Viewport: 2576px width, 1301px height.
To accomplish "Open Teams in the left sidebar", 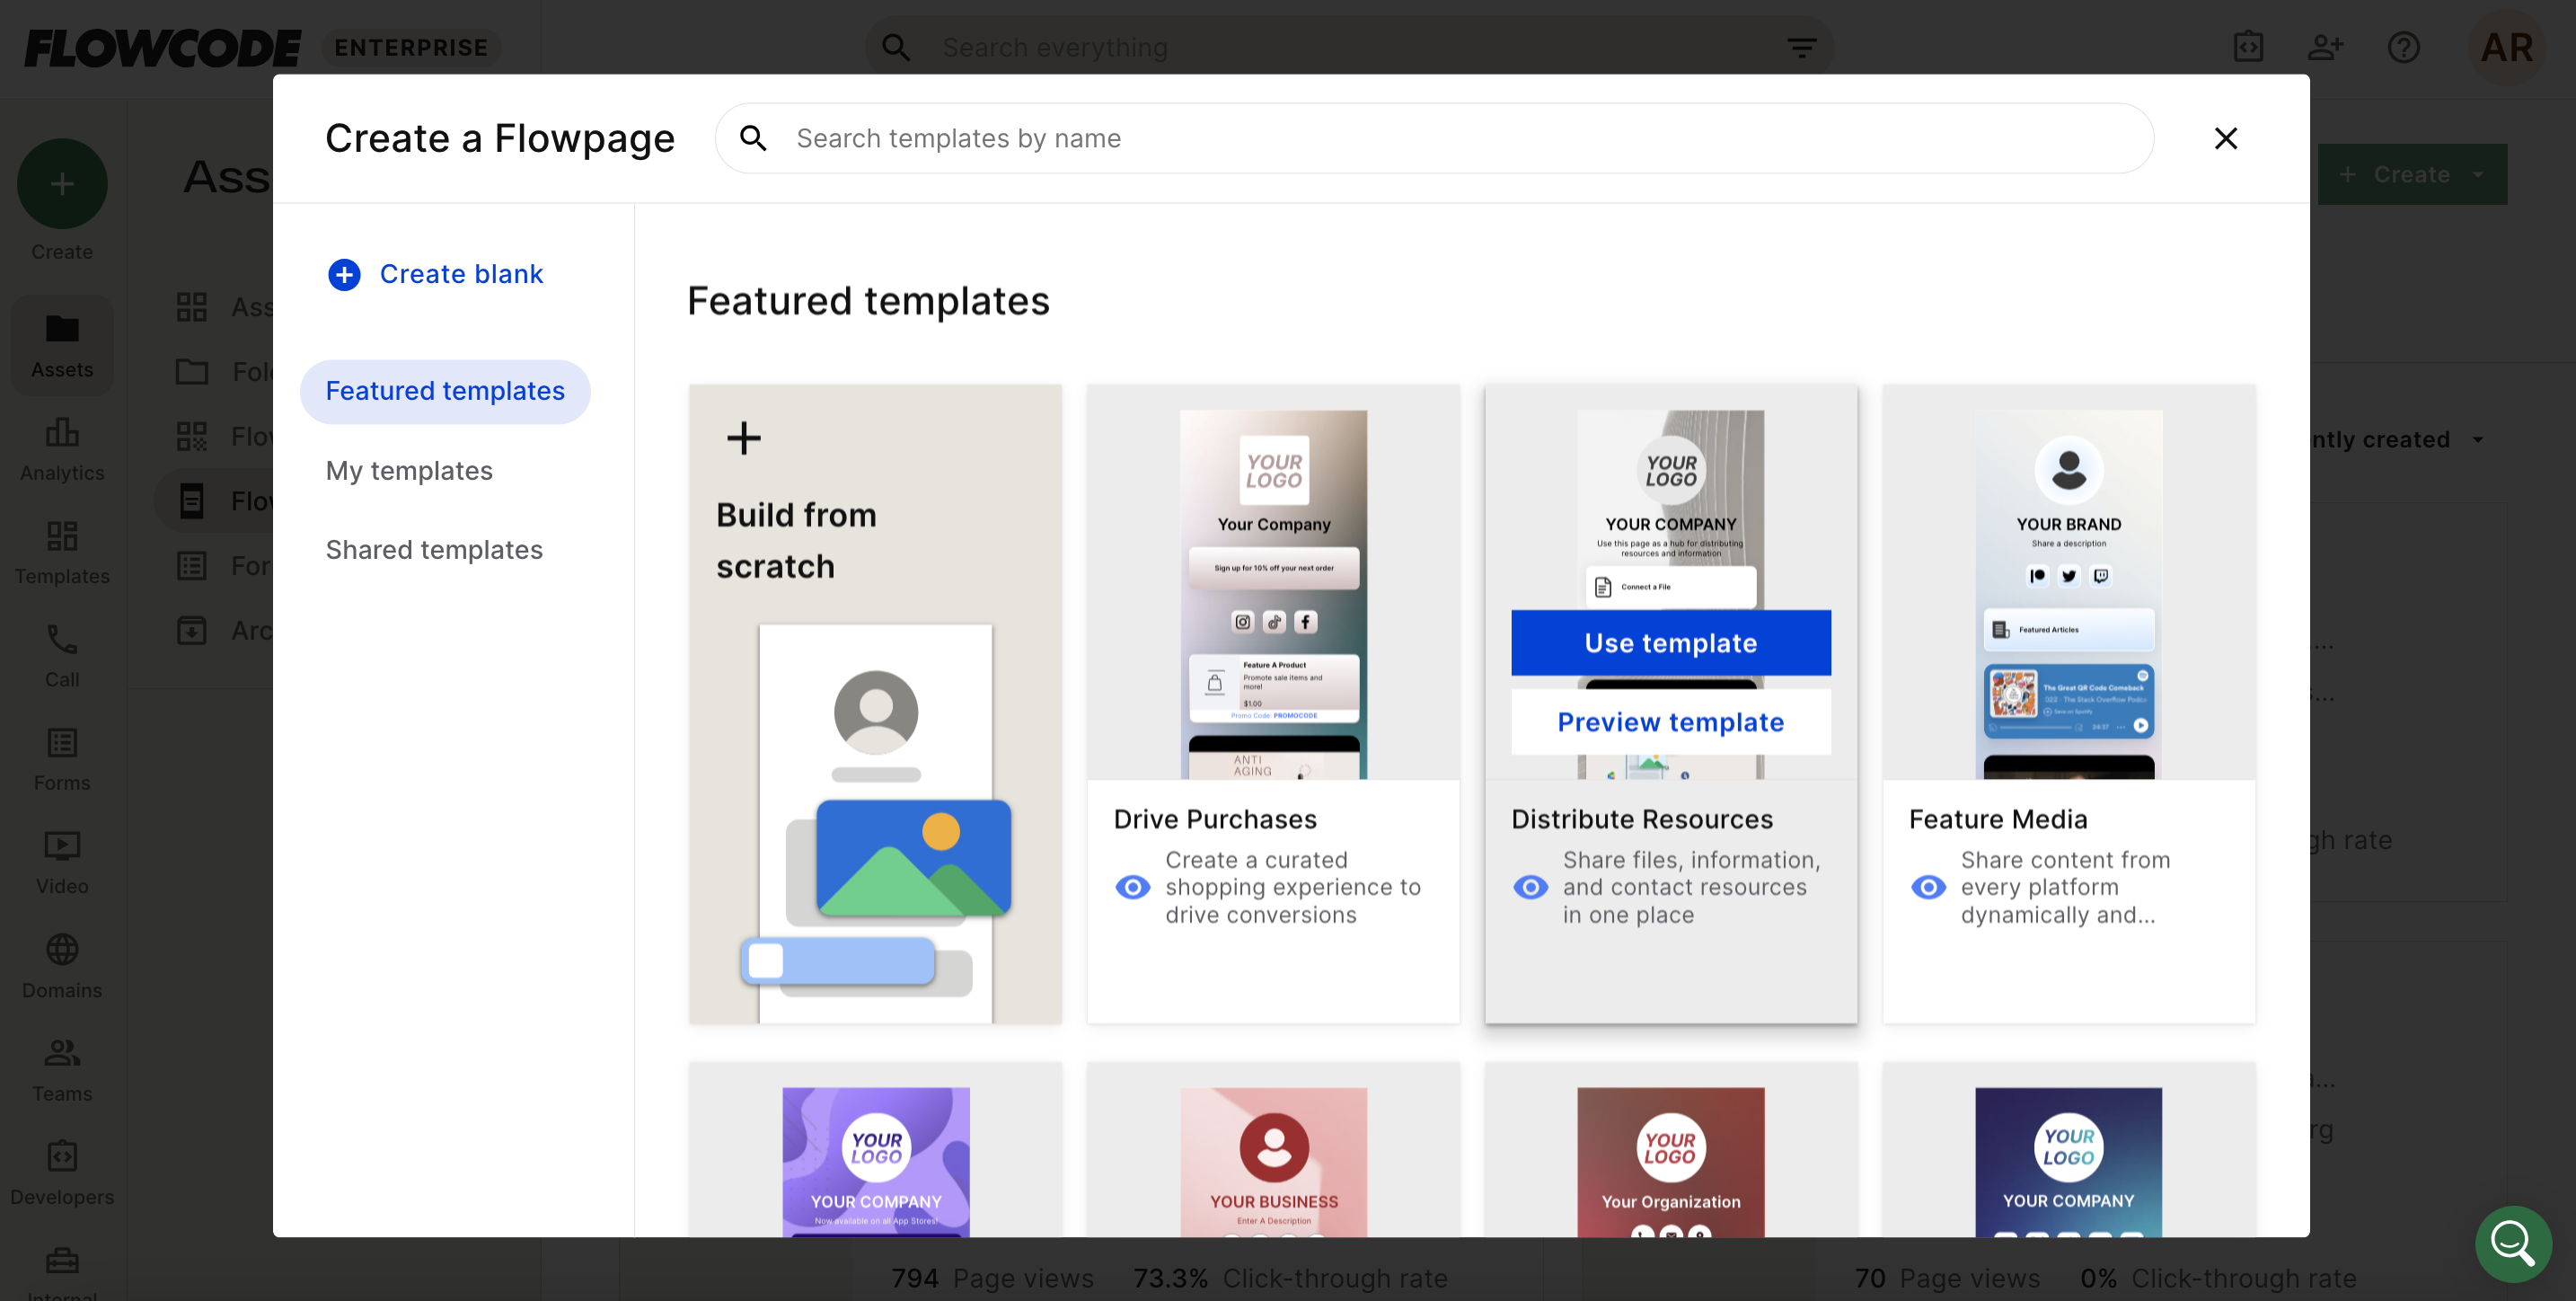I will 62,1070.
